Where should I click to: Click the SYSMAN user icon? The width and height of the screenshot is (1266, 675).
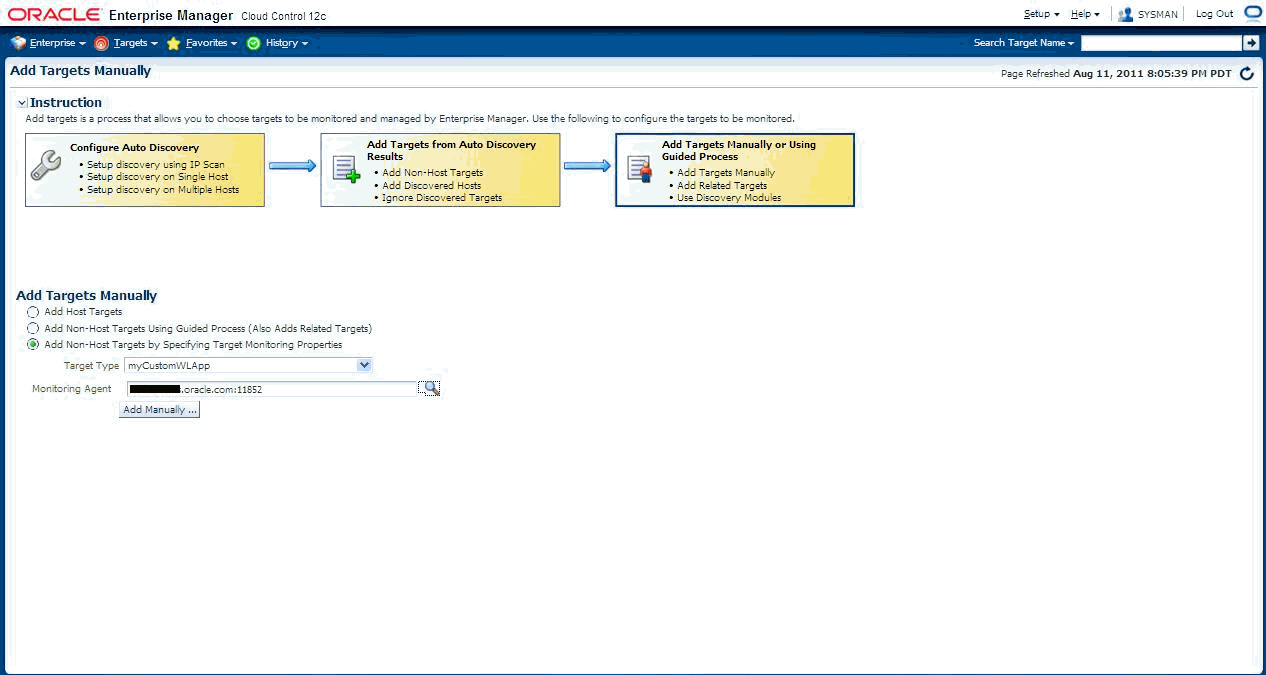click(1126, 14)
